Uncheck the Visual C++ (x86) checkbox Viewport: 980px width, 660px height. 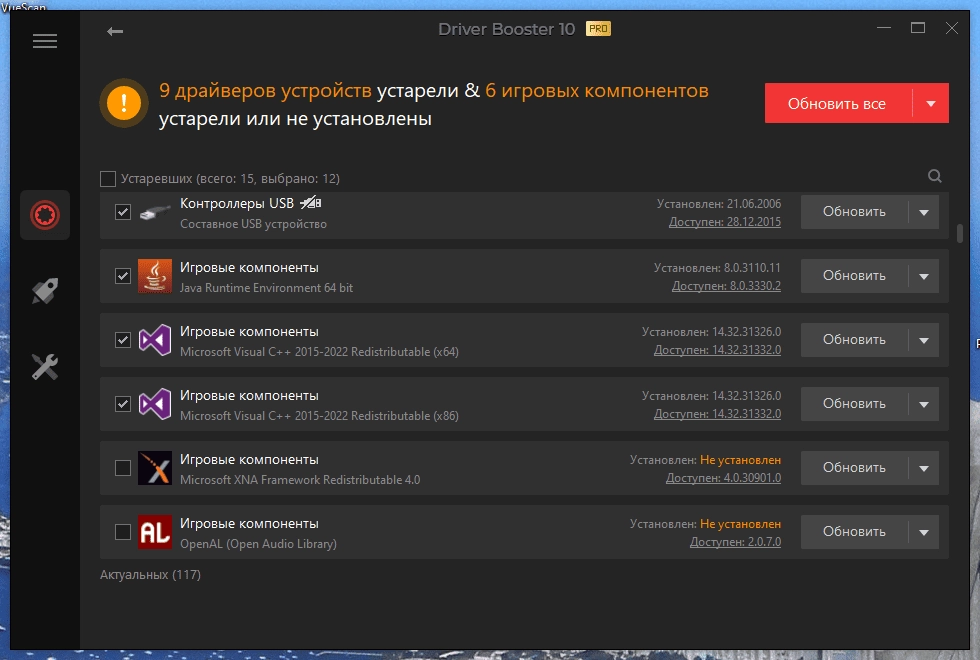pos(122,404)
